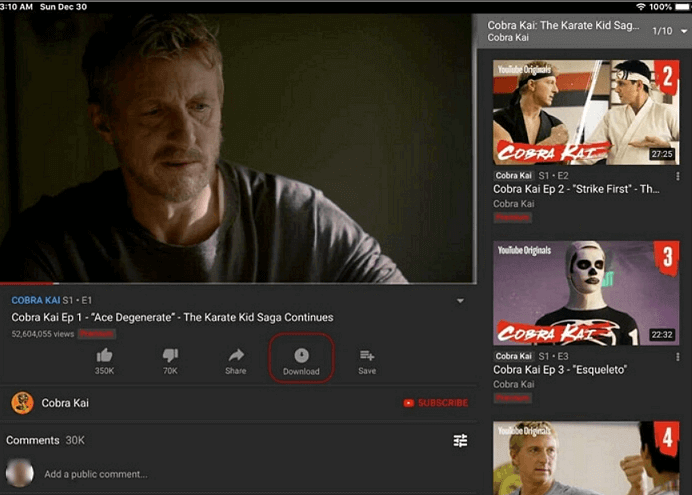This screenshot has width=692, height=495.
Task: Tap the Share arrow icon
Action: [236, 355]
